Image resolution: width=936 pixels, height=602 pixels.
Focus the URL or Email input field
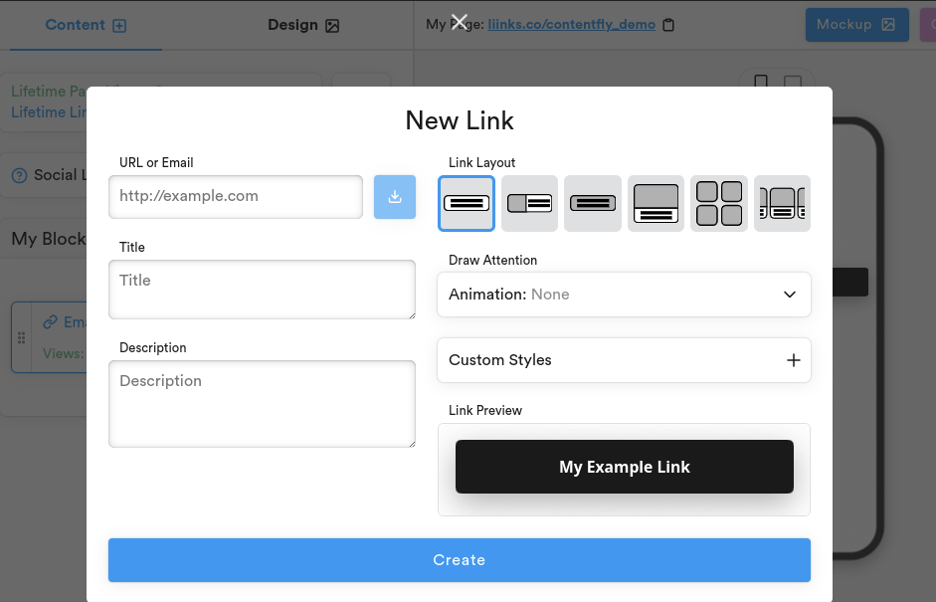point(236,197)
